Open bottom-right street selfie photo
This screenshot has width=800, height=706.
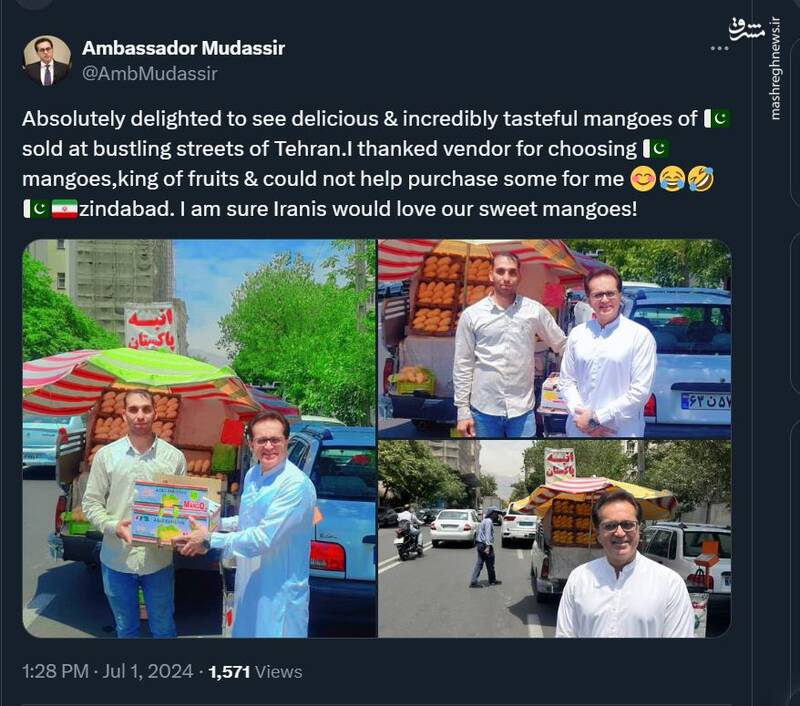(x=555, y=539)
